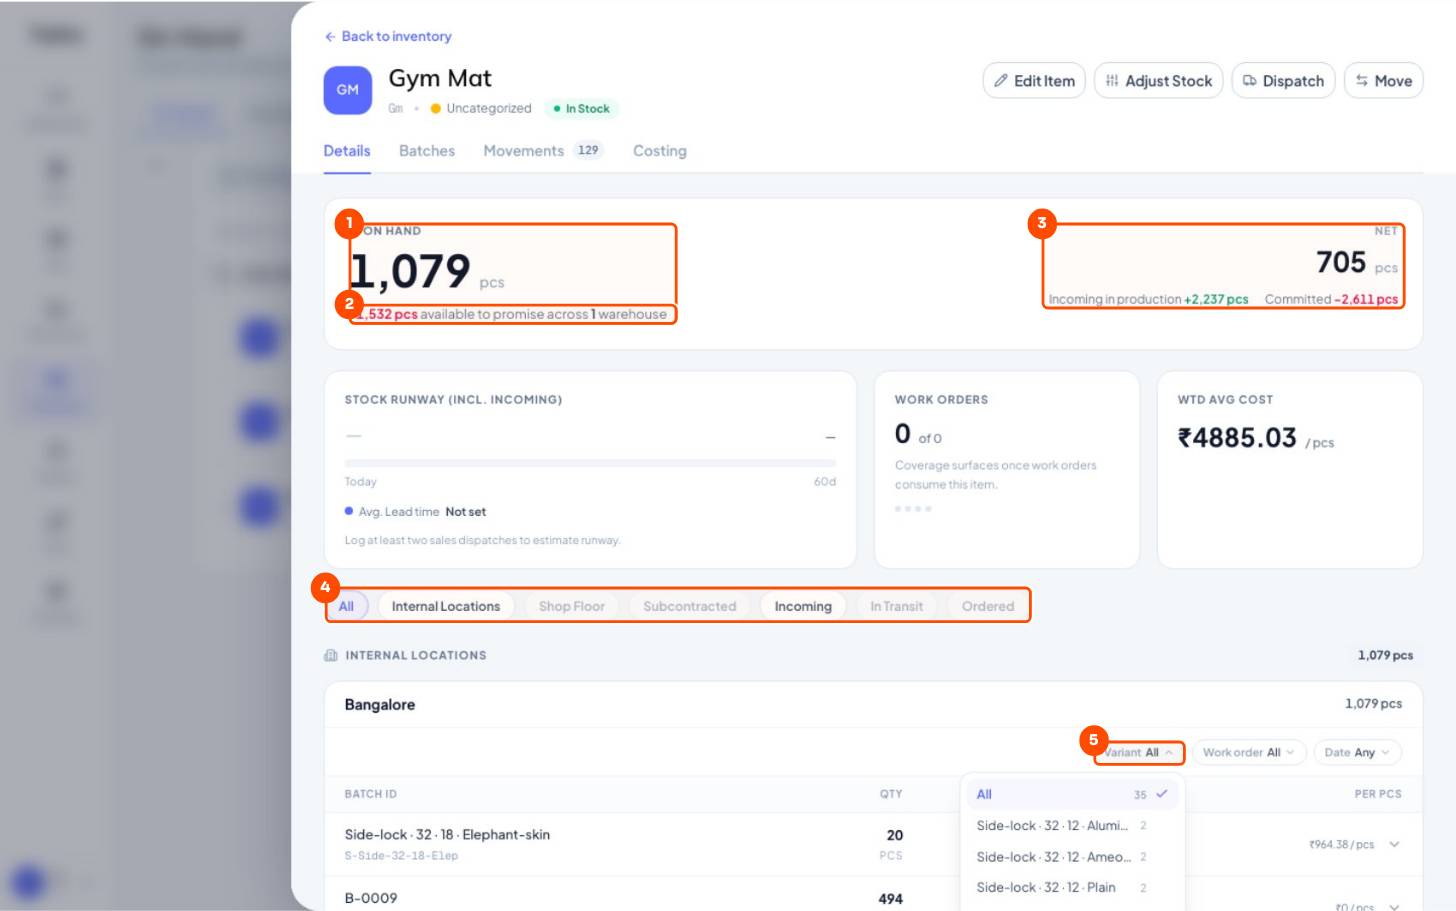Click the Back to inventory link
The image size is (1456, 911).
387,36
